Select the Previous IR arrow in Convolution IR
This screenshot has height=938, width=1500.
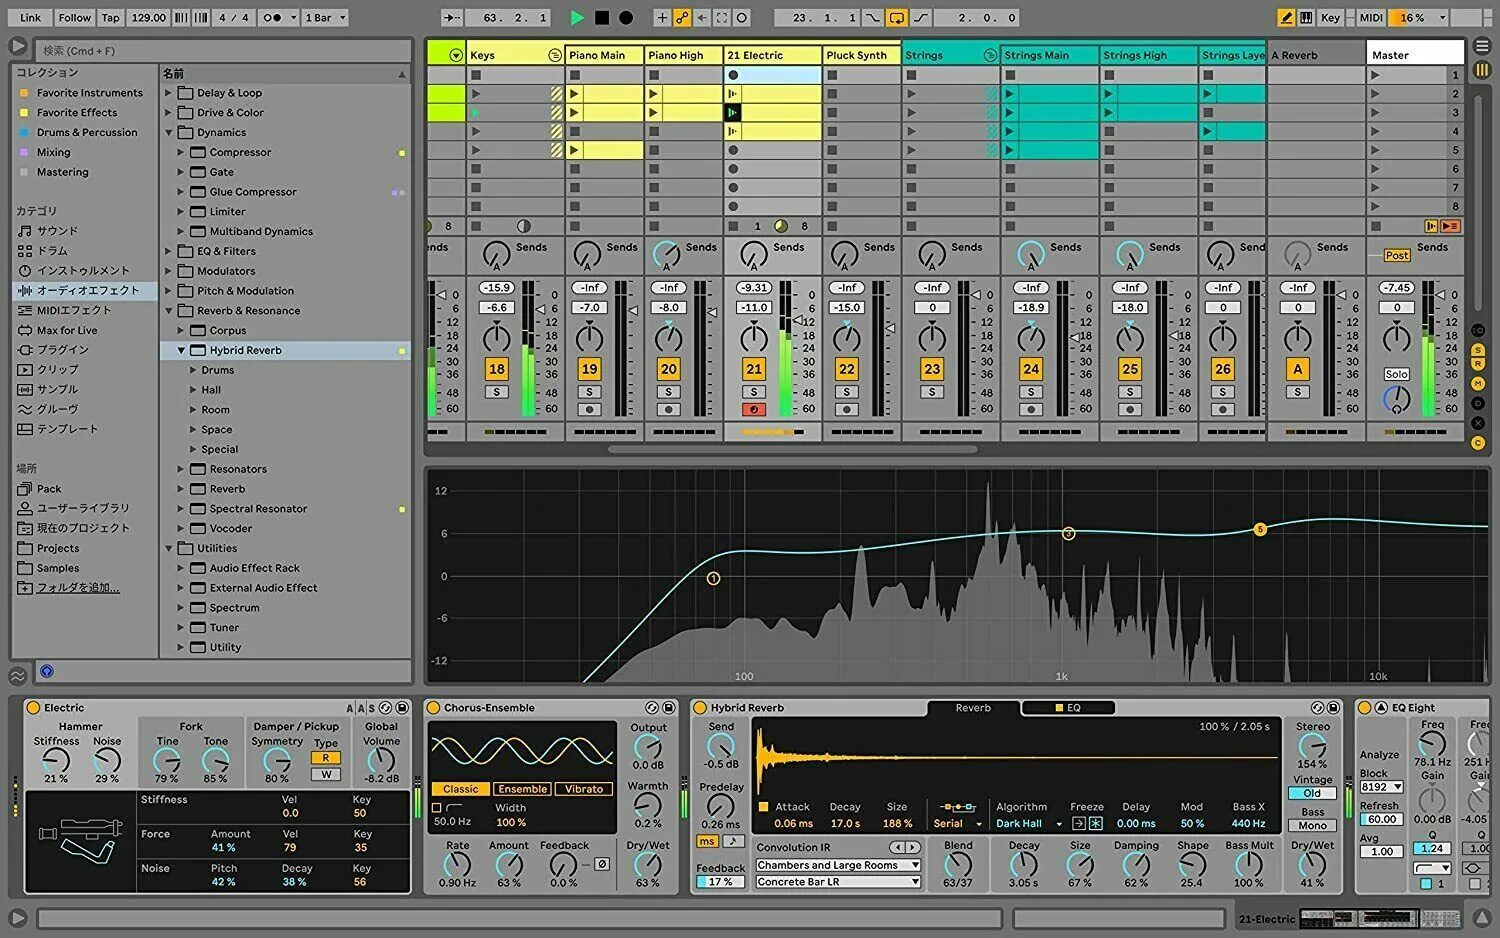click(x=896, y=847)
